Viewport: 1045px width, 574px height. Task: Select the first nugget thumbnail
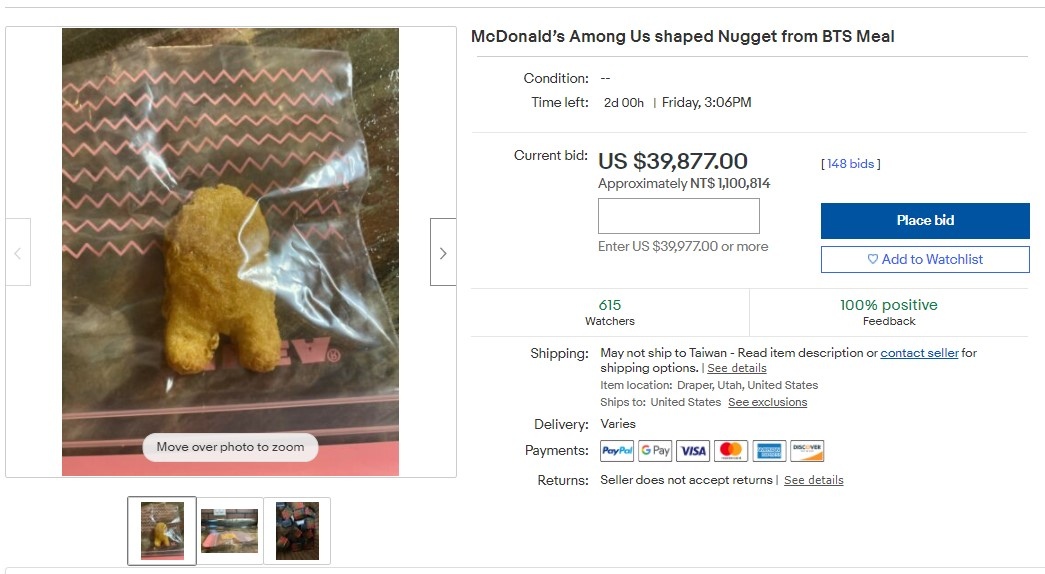(162, 531)
